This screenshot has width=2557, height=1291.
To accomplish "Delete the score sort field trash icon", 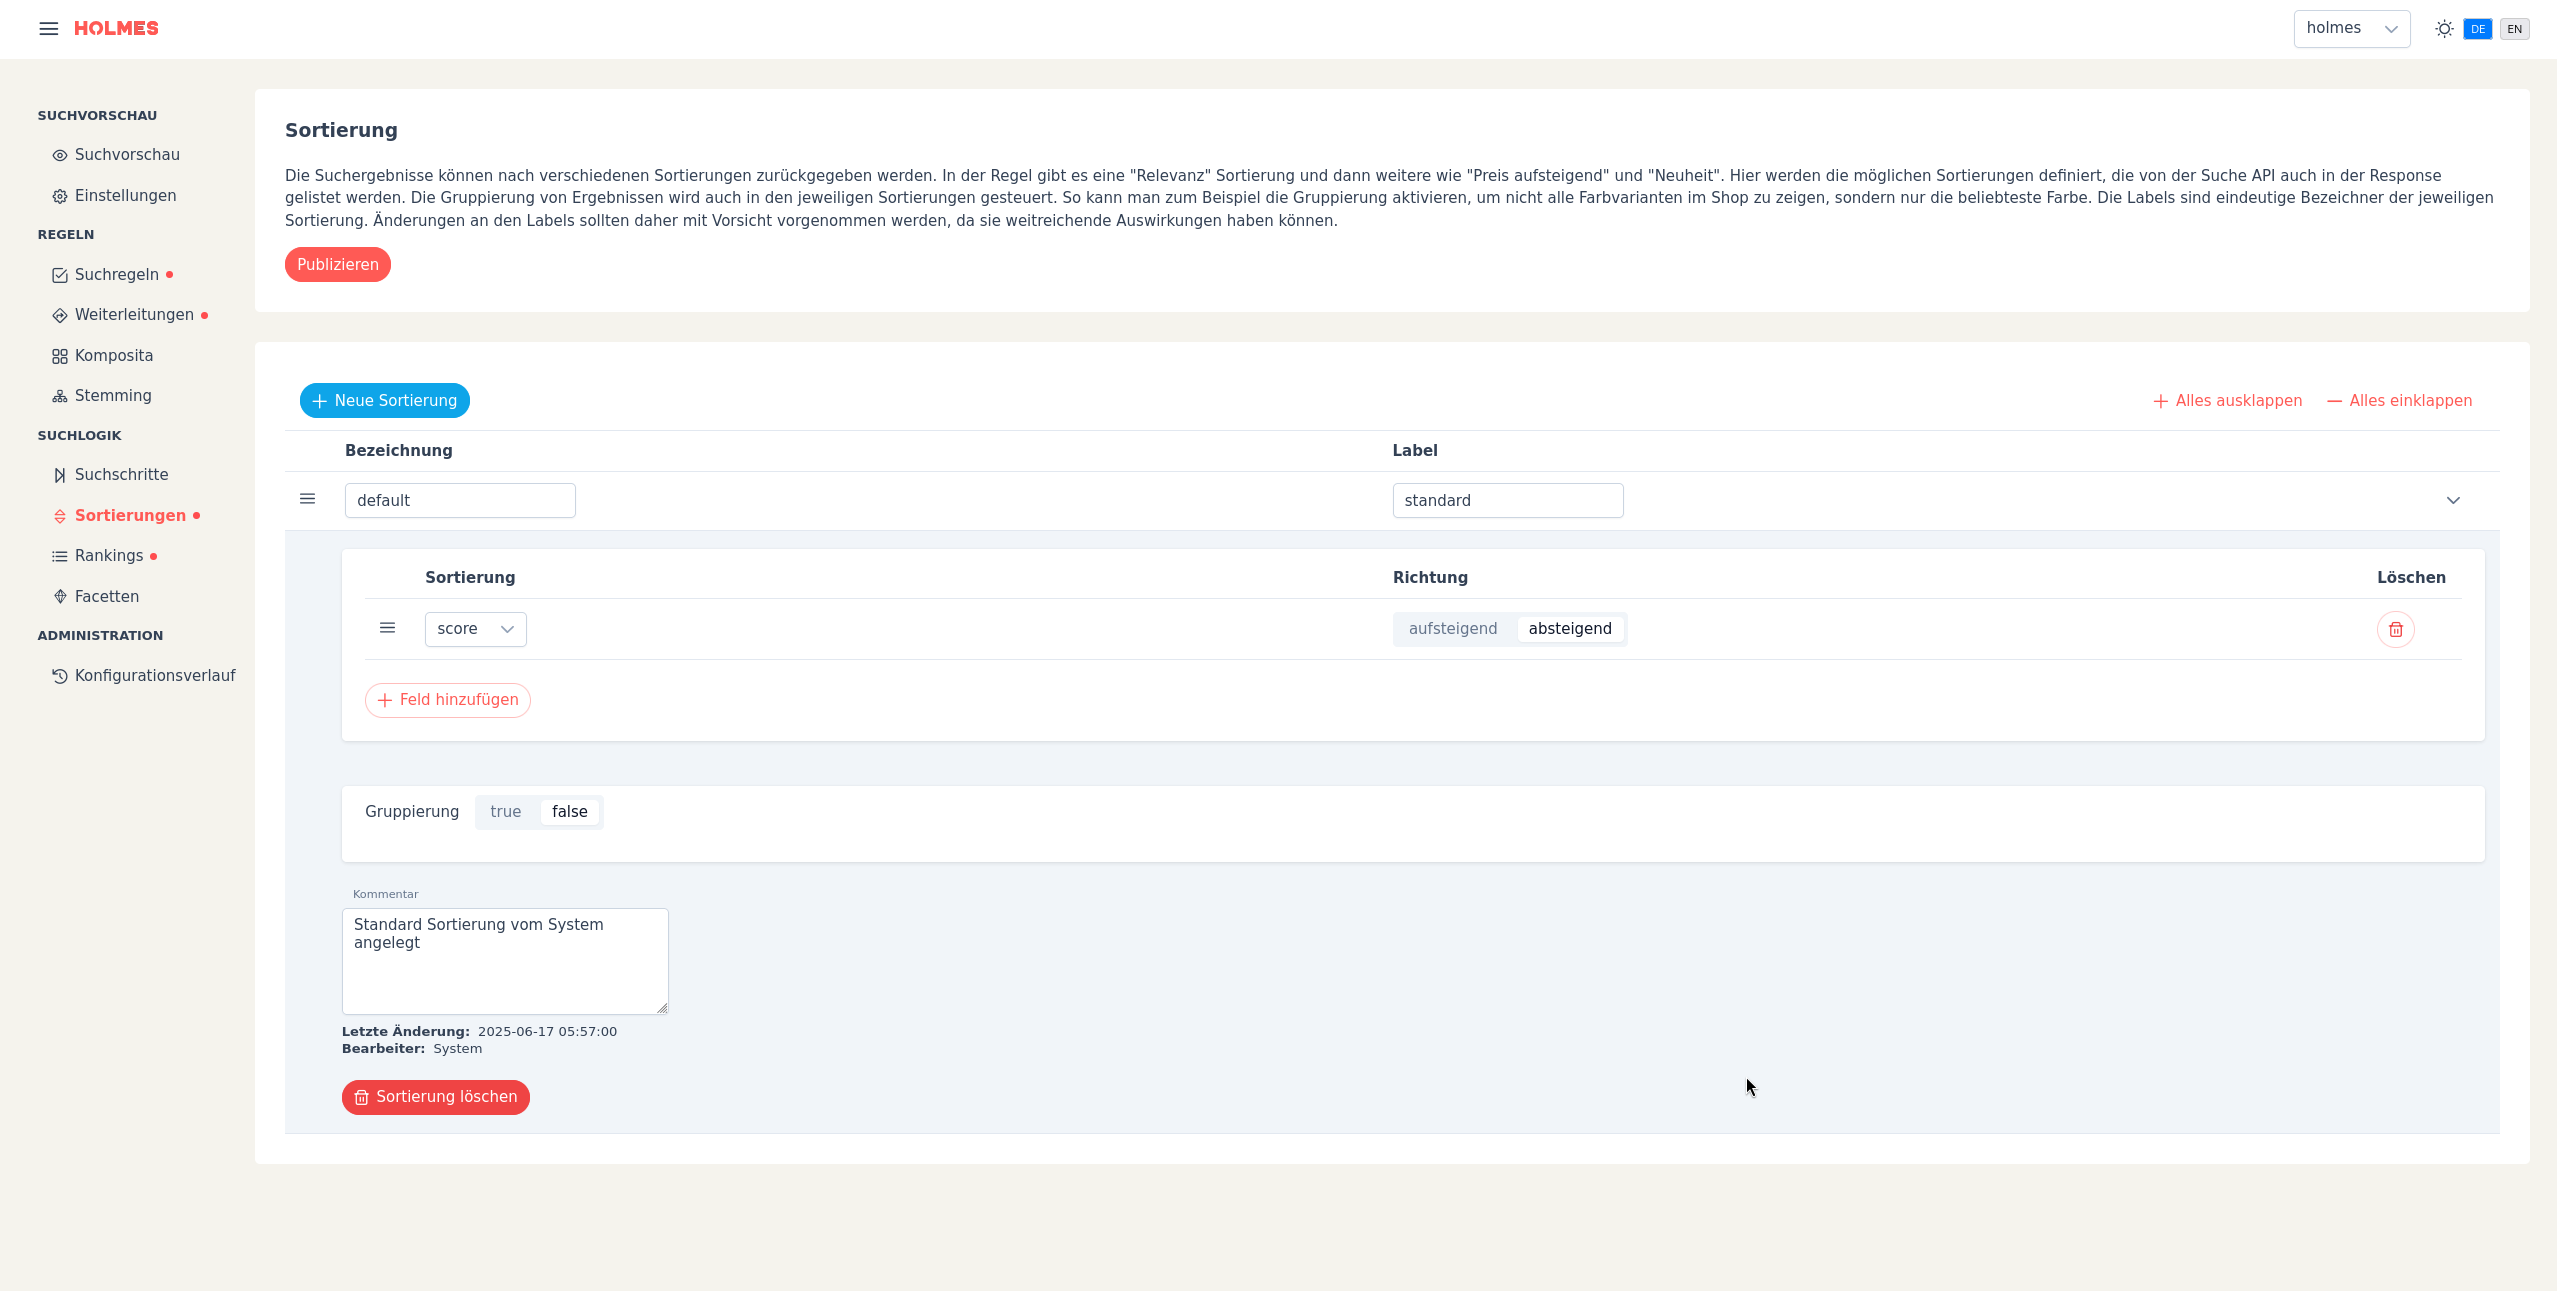I will [x=2395, y=630].
